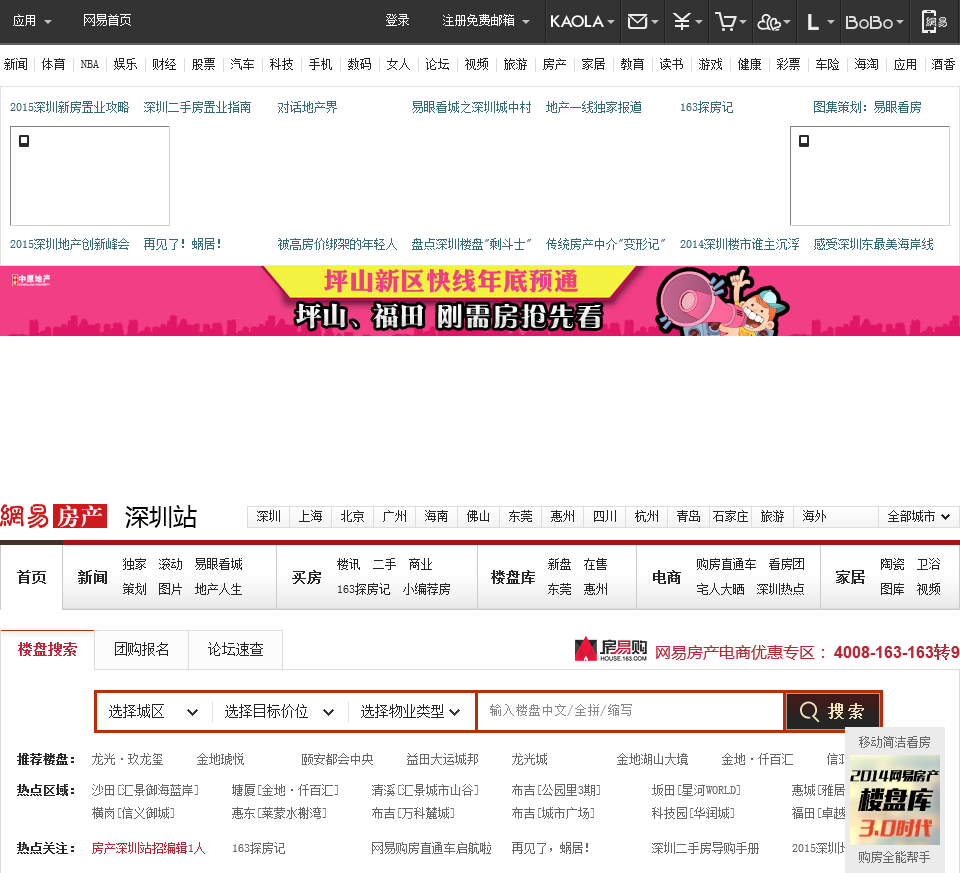Open red link 房产深圳站招编辑1人

click(148, 849)
